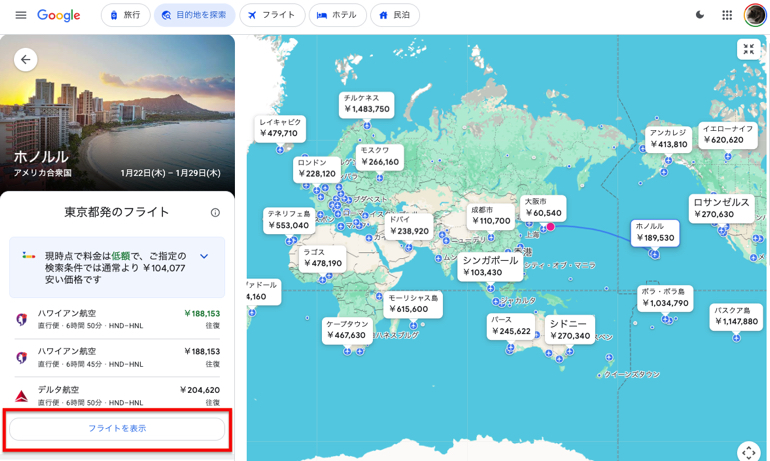770x461 pixels.
Task: Select the ロサンゼルス ¥270,630 map label
Action: [x=721, y=209]
